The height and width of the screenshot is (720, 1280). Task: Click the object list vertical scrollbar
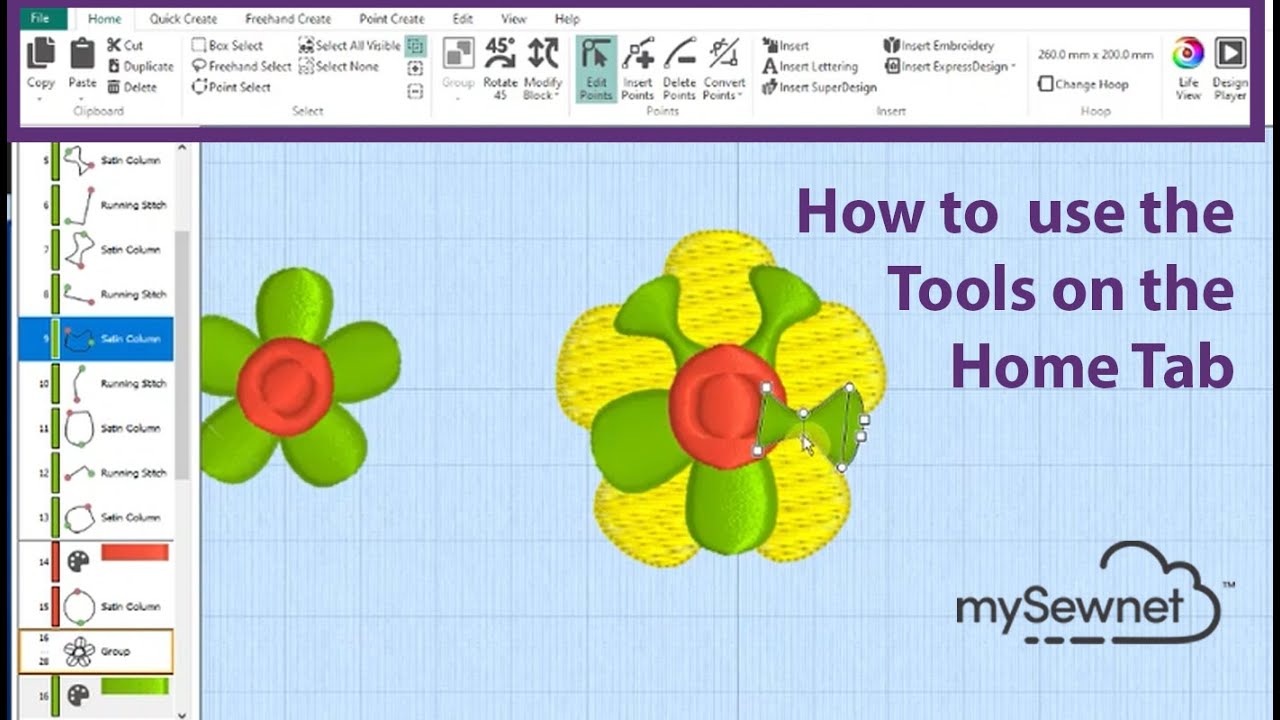182,355
